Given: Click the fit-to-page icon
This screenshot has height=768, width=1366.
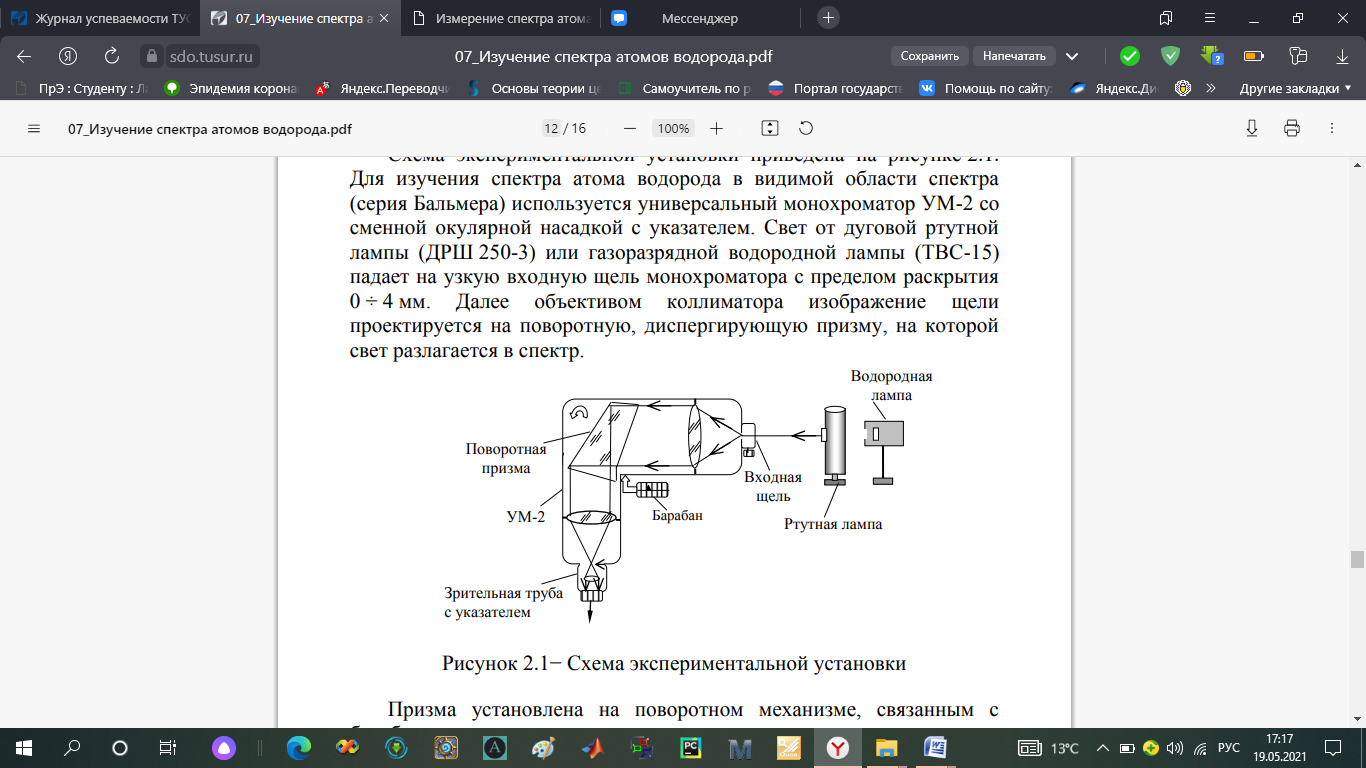Looking at the screenshot, I should 770,129.
